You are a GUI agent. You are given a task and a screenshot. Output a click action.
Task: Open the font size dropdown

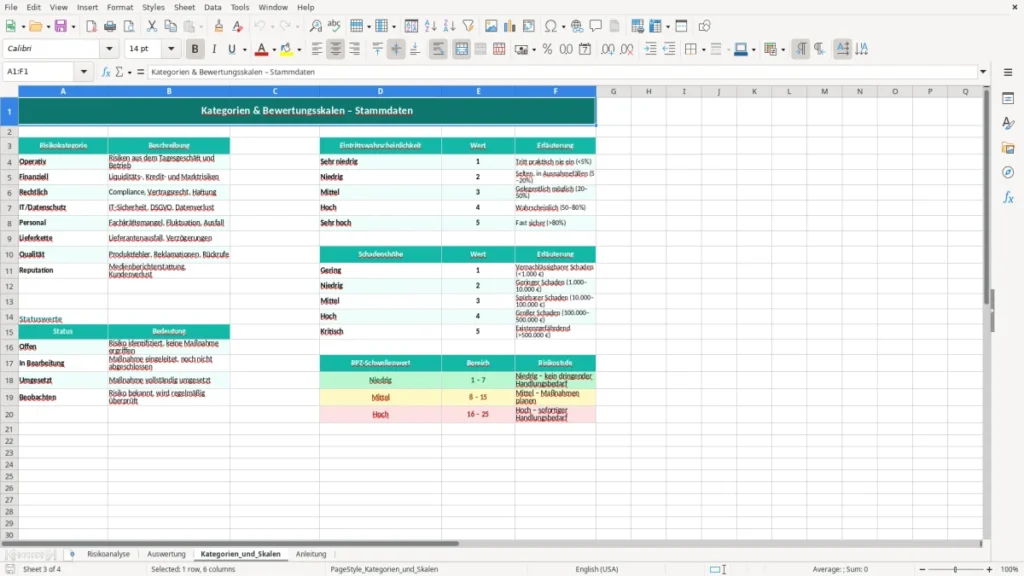[x=171, y=48]
